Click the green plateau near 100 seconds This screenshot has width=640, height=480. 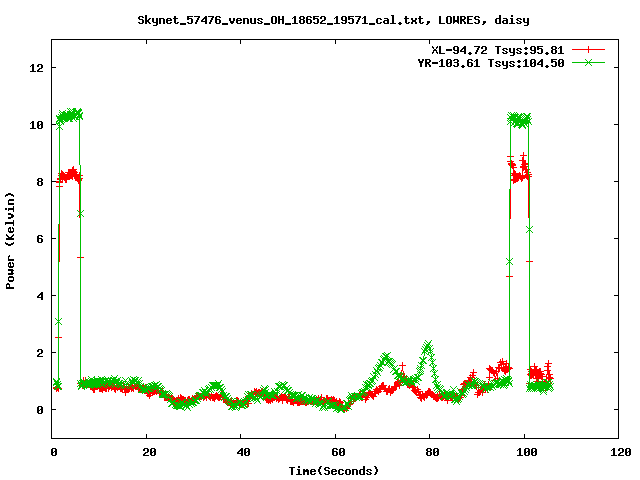pyautogui.click(x=519, y=120)
